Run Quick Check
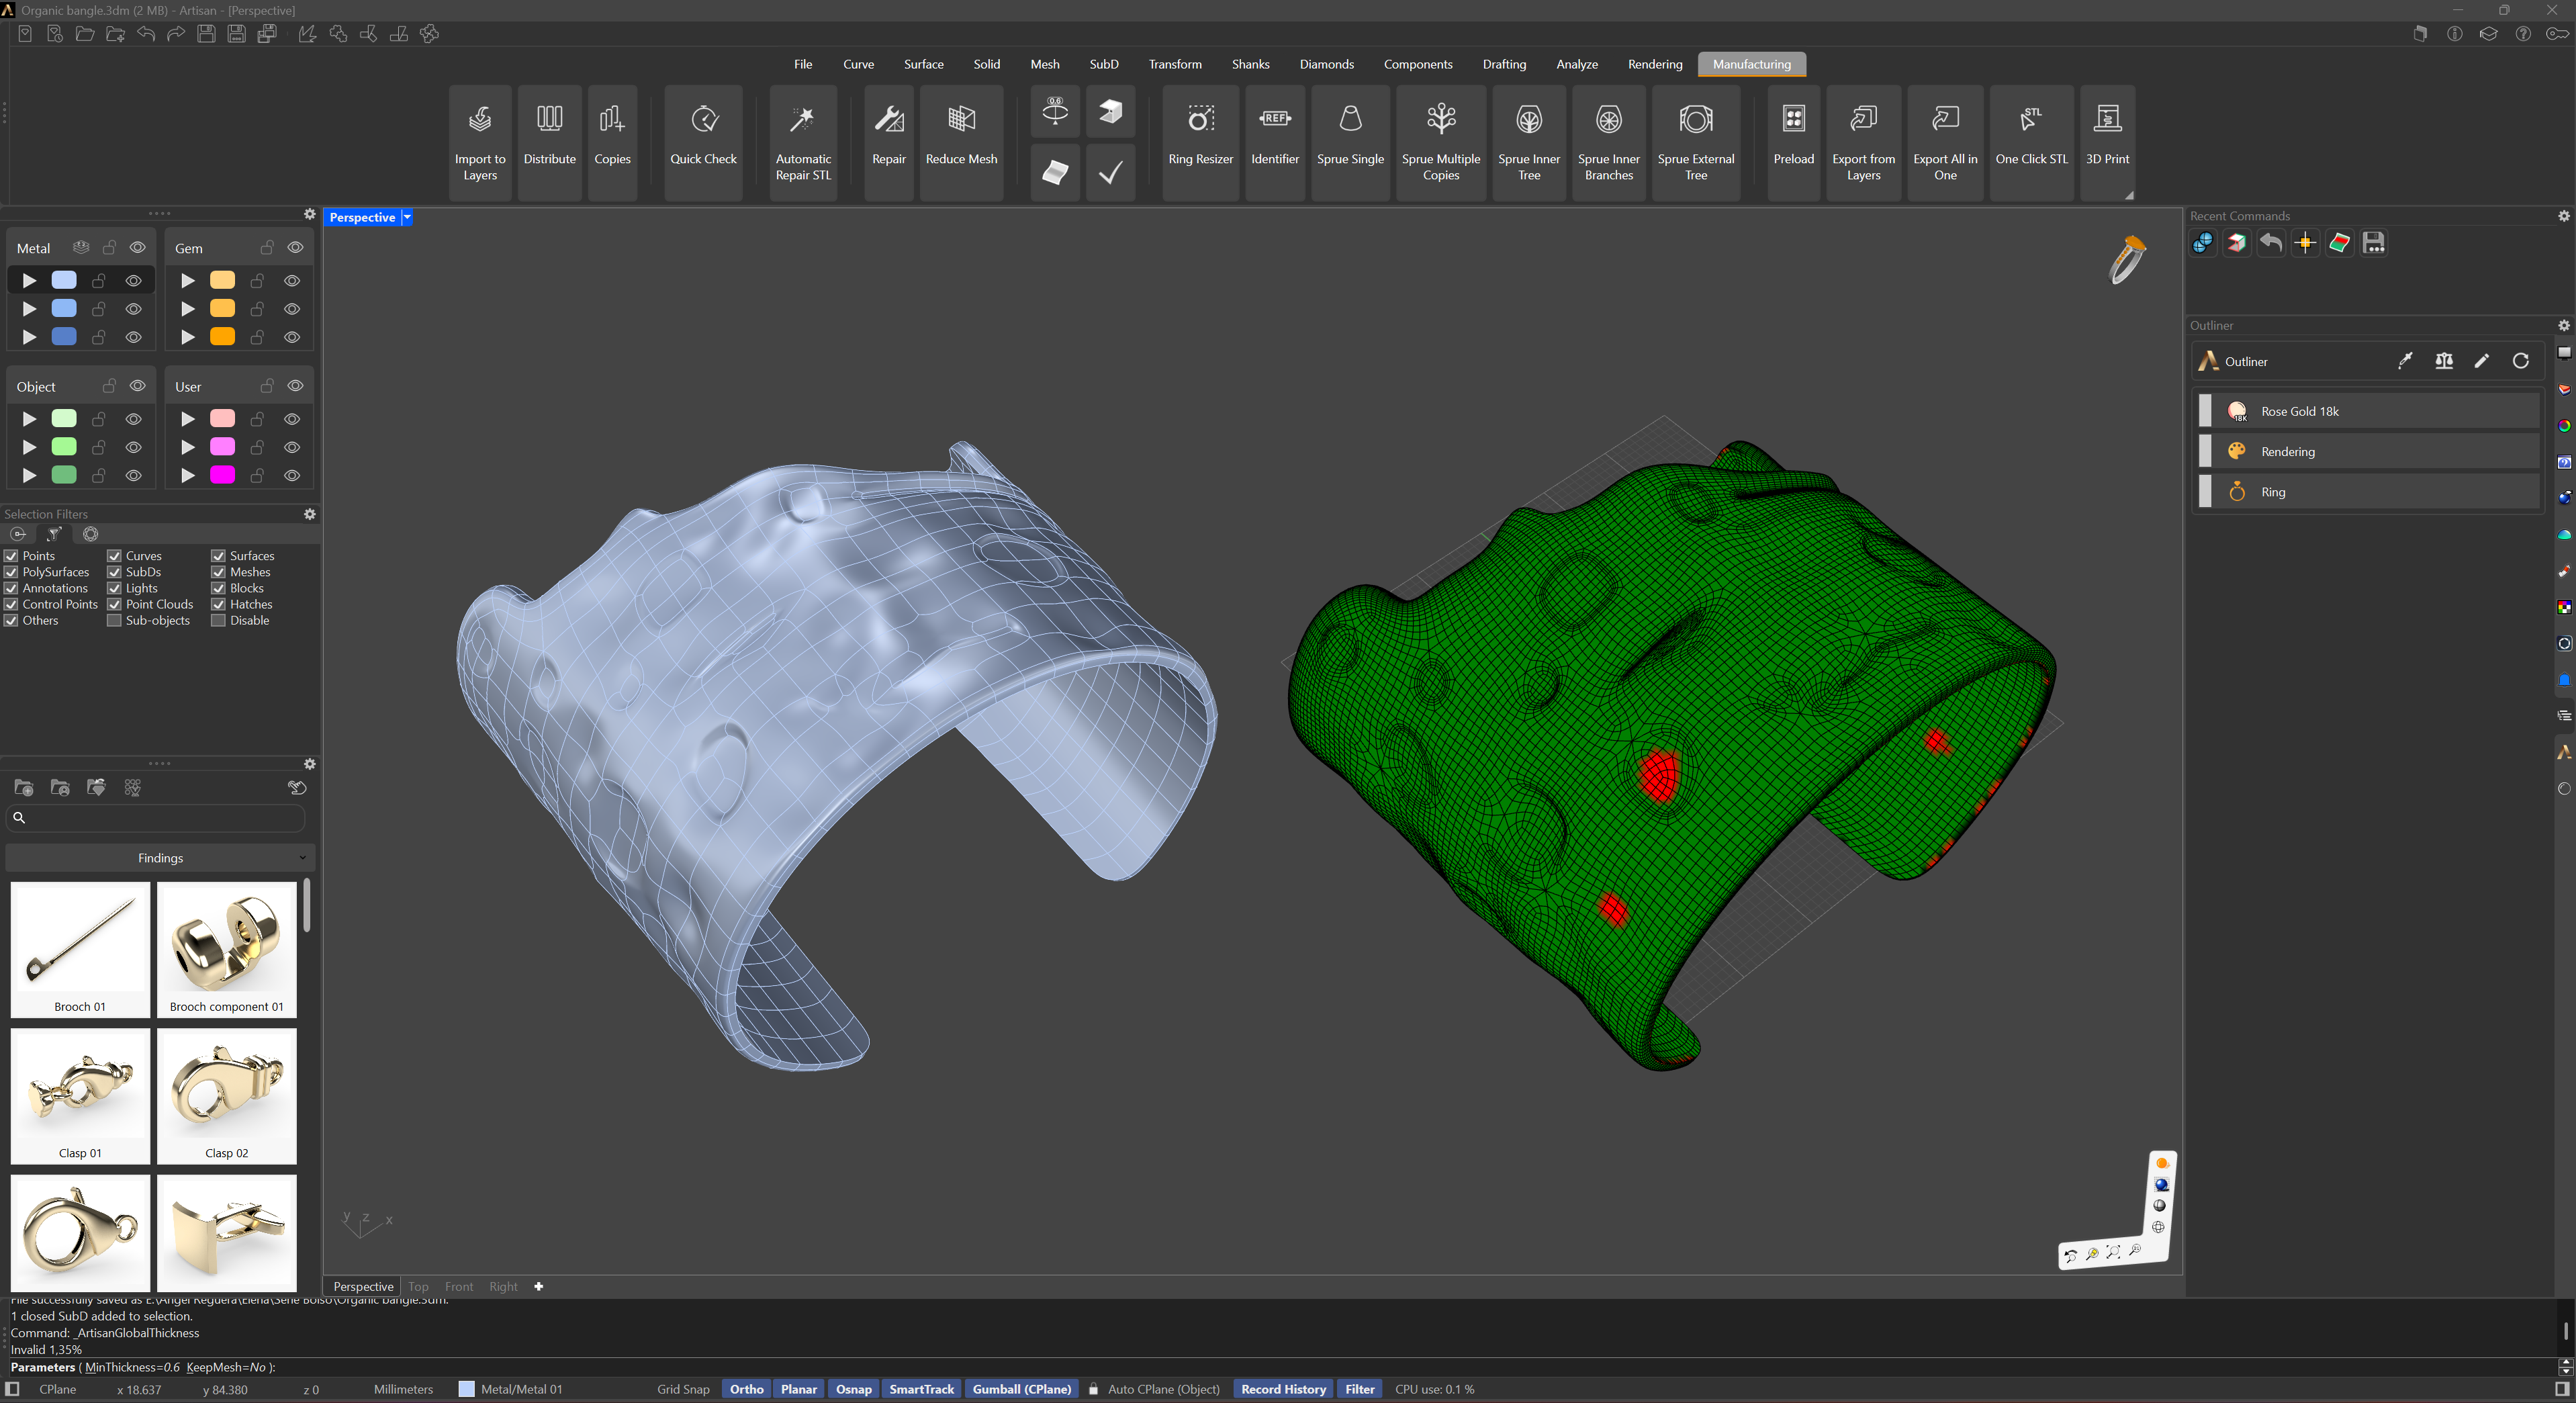 click(x=703, y=143)
